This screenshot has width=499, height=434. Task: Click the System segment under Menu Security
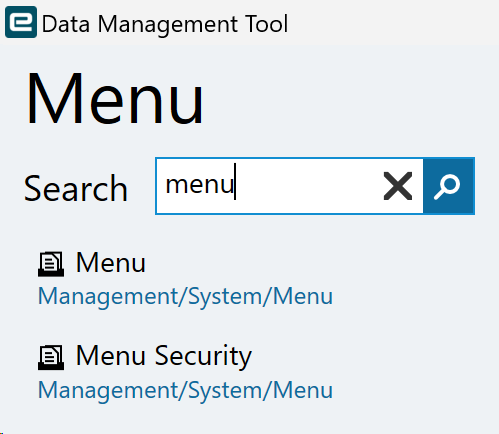click(225, 390)
